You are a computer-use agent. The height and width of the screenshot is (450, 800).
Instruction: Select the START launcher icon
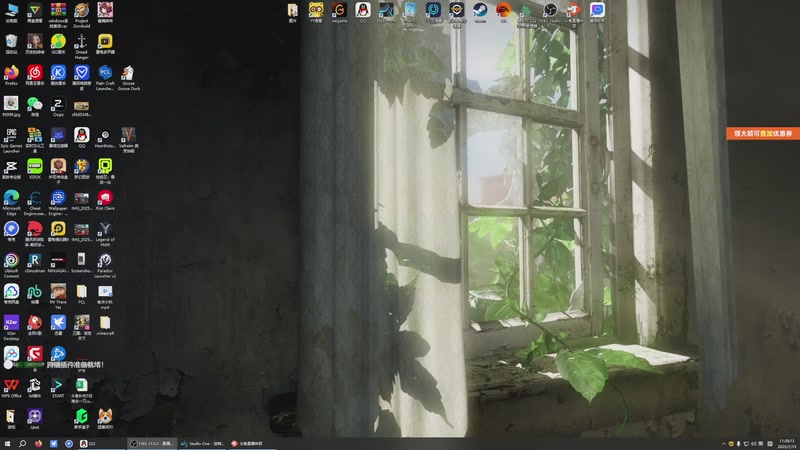58,387
